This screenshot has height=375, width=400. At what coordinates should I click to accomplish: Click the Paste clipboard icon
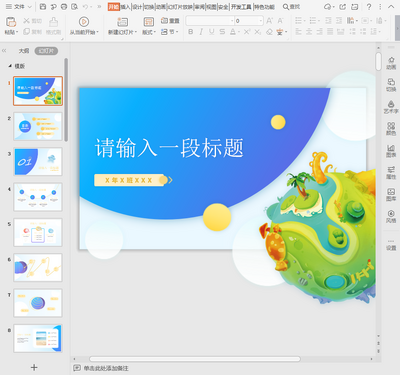coord(11,22)
